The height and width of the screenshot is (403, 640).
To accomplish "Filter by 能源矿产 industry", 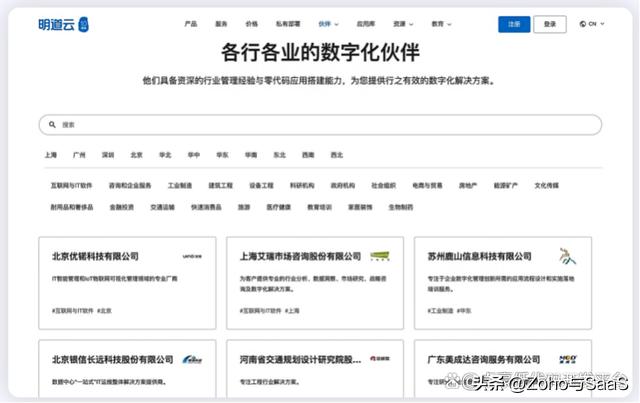I will [506, 185].
